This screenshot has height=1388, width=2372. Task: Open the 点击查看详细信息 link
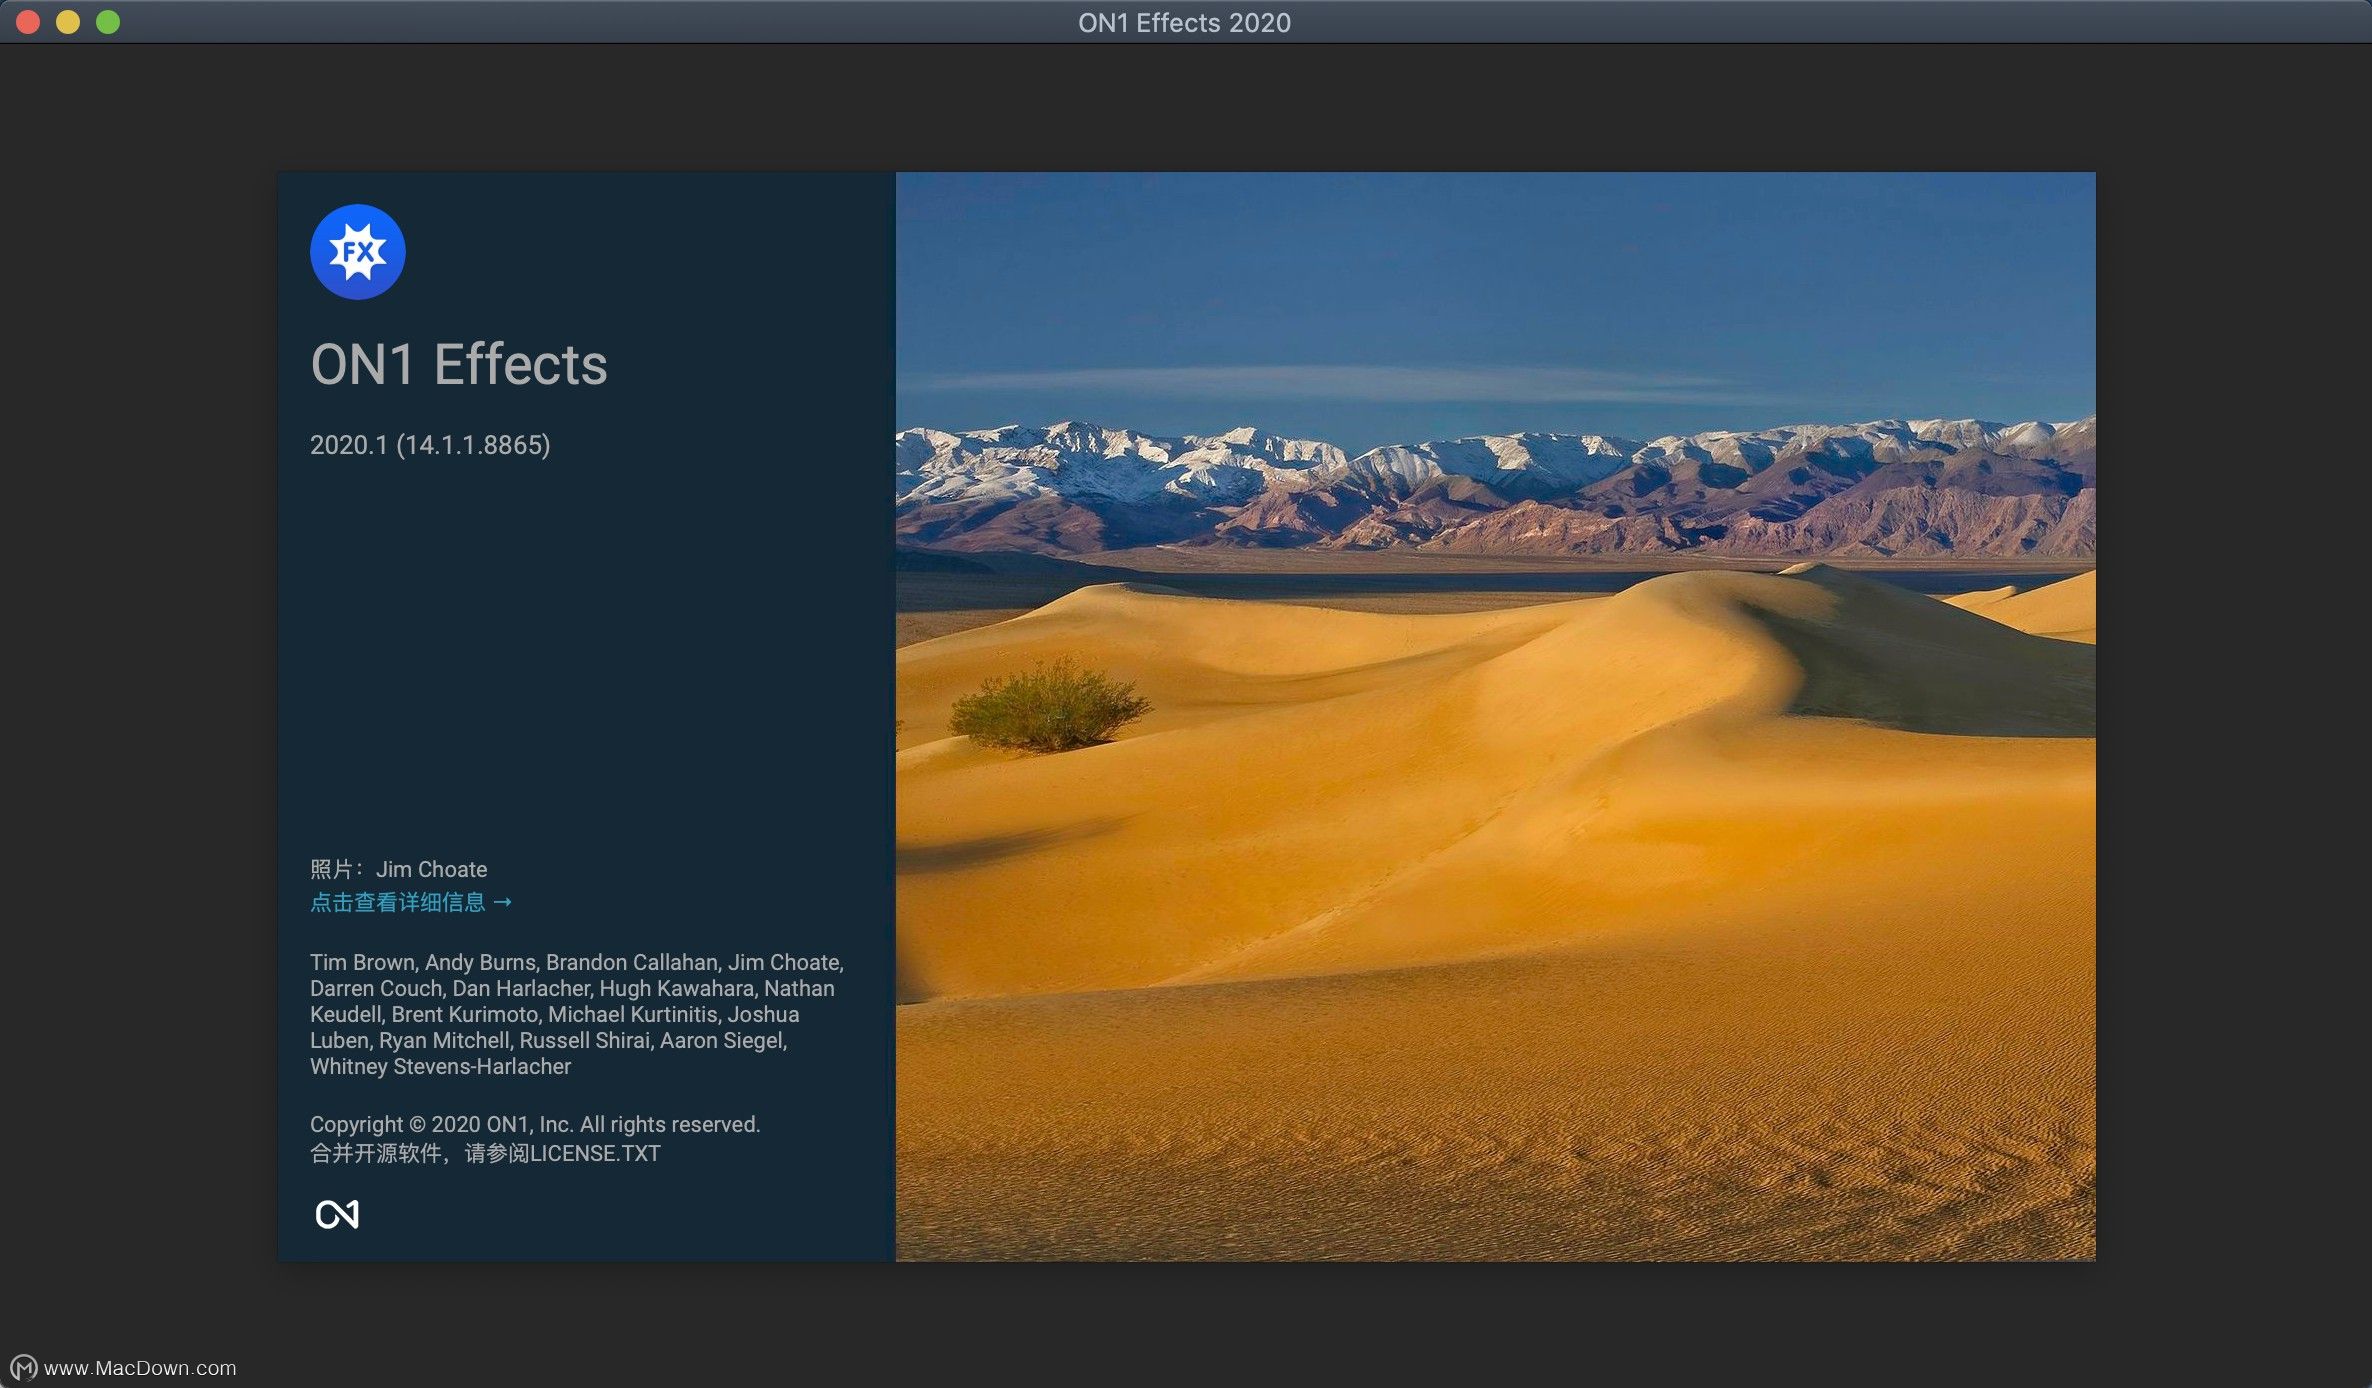coord(410,902)
